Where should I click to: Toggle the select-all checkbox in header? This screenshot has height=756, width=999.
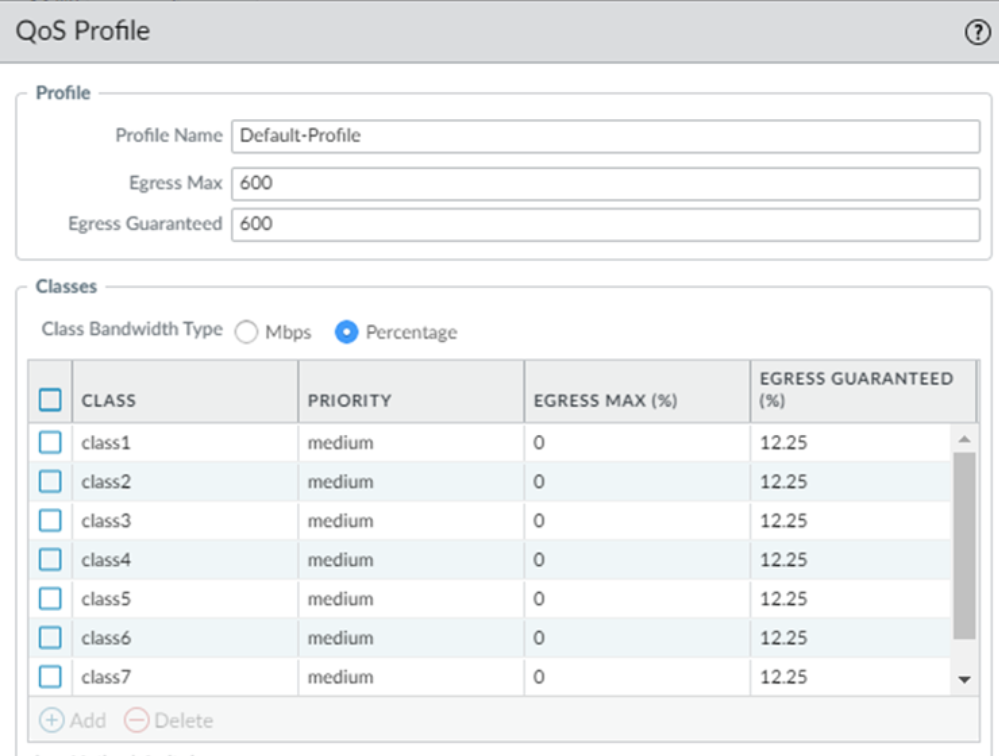(x=50, y=400)
